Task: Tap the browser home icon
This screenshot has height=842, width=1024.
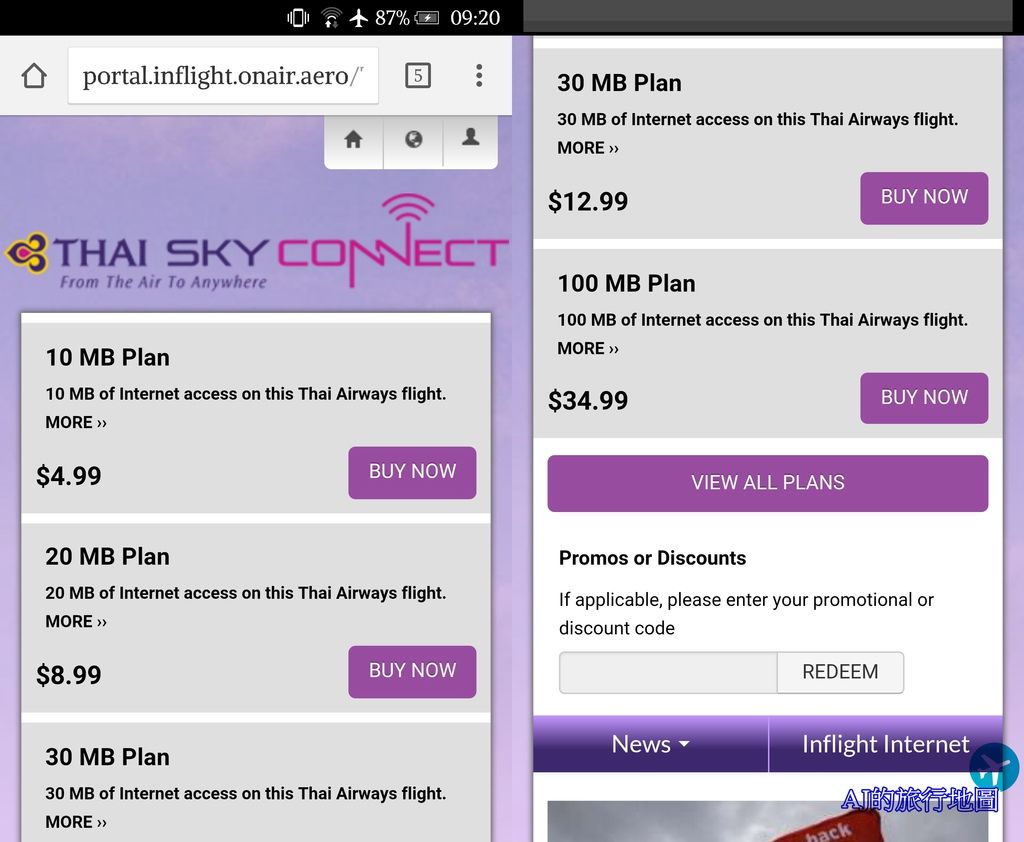Action: tap(34, 76)
